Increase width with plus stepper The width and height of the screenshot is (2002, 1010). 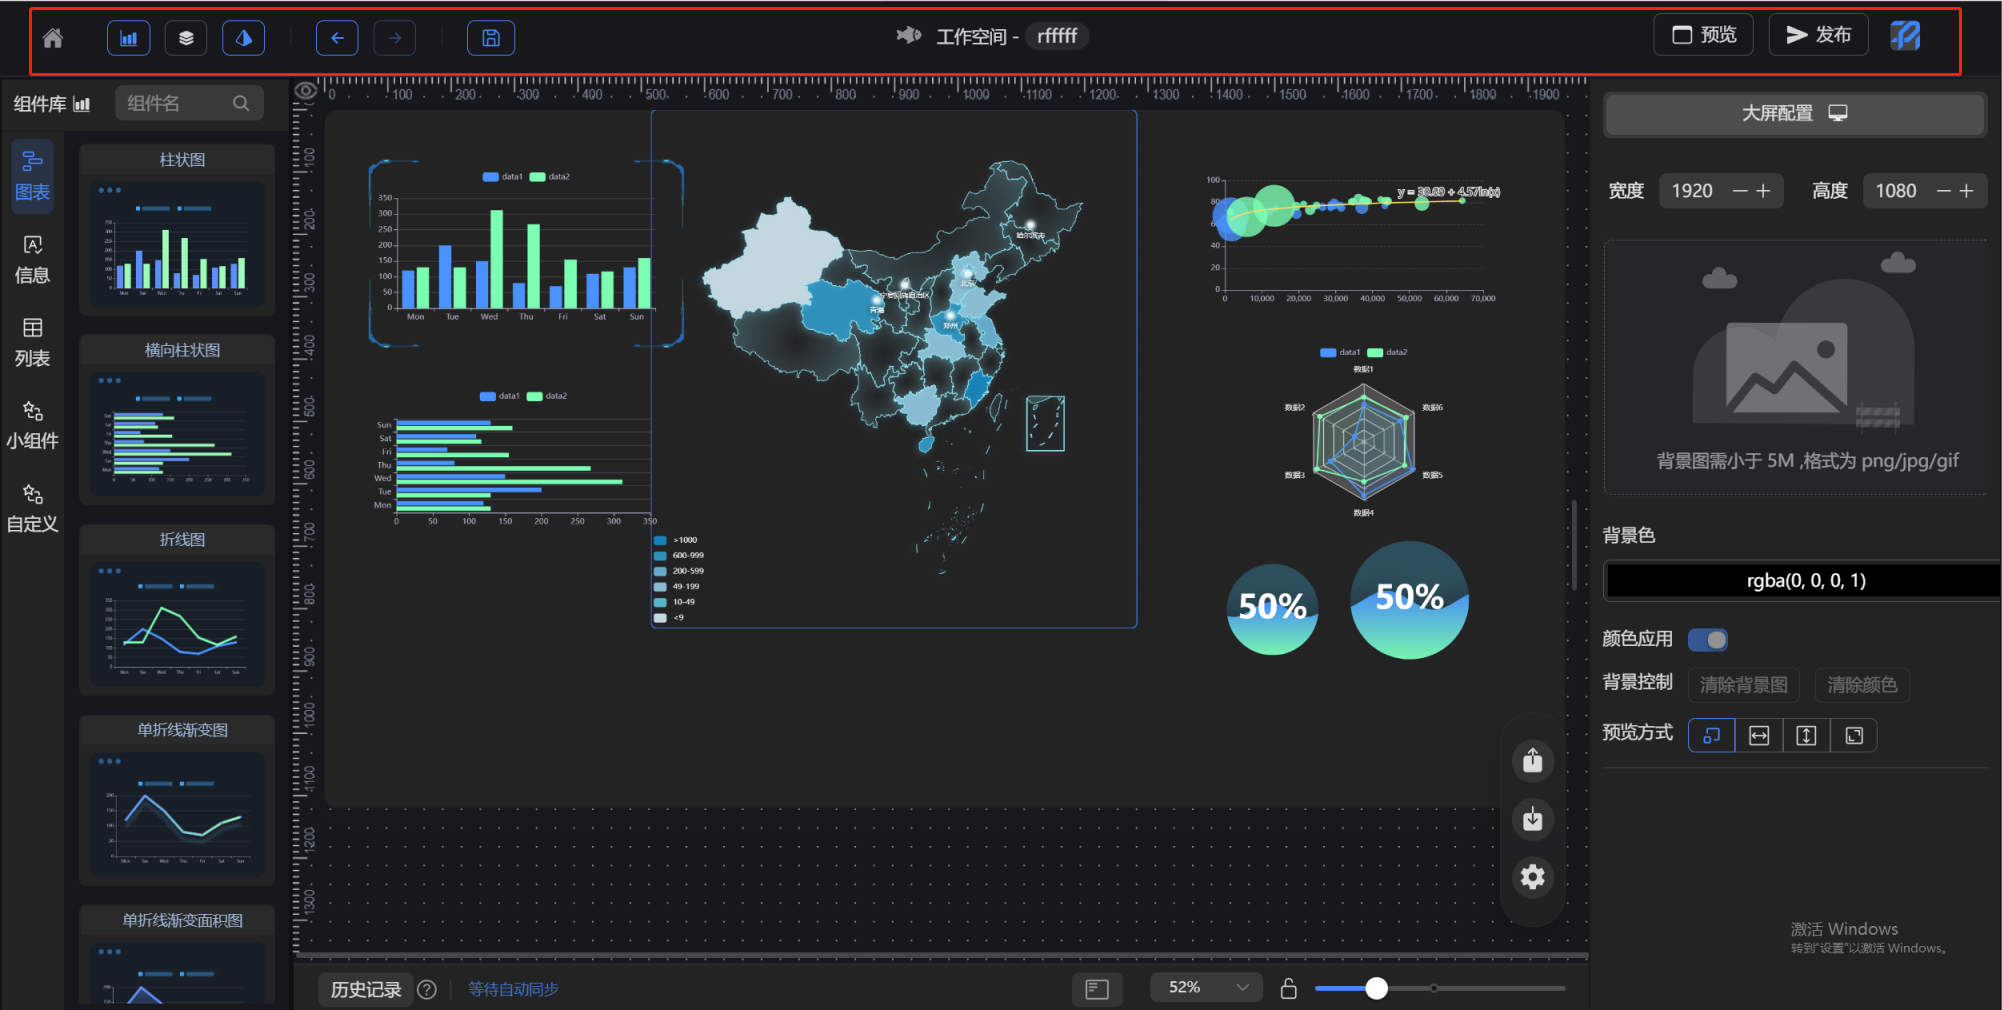(x=1763, y=191)
